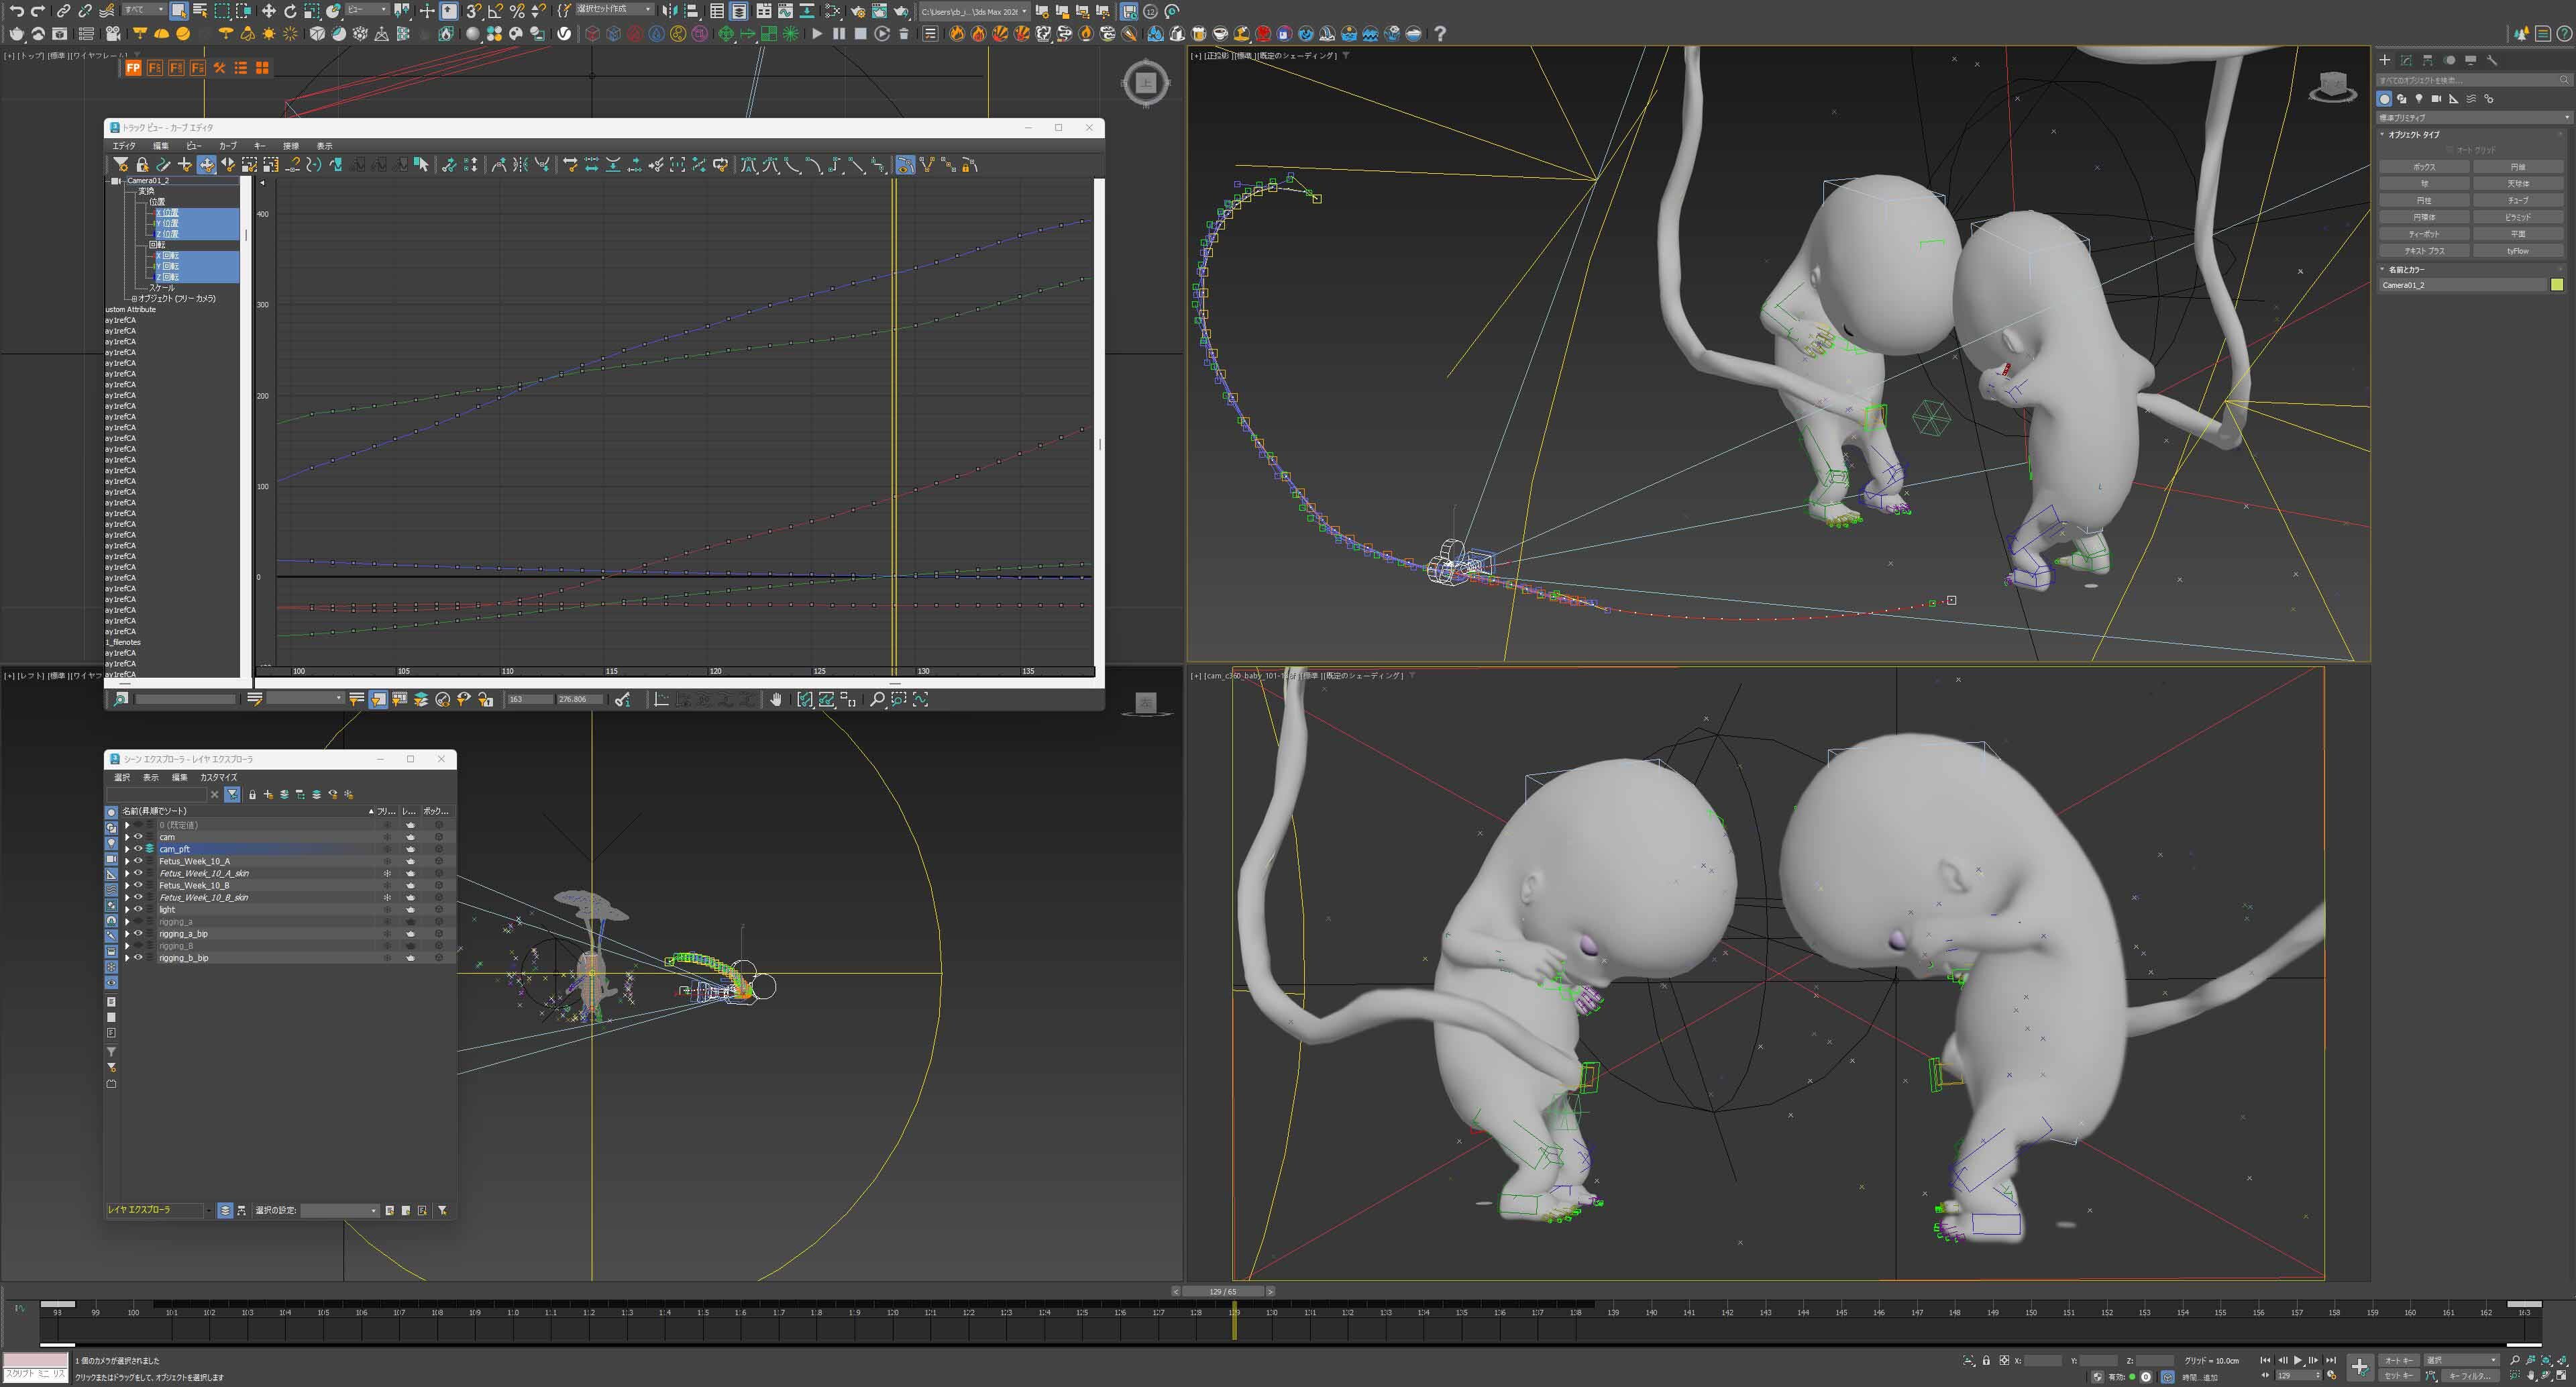Viewport: 2576px width, 1387px height.
Task: Hide the Fetus_Week_10_A layer with its eye icon
Action: 138,861
